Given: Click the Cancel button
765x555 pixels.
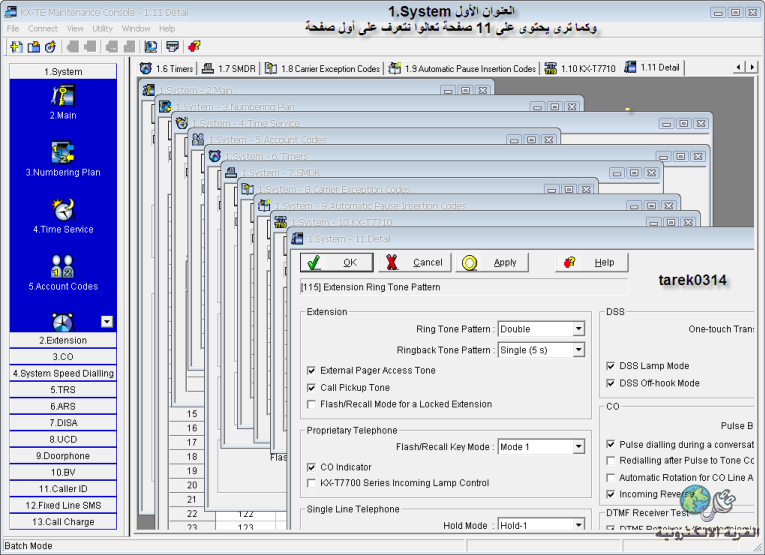Looking at the screenshot, I should click(x=415, y=262).
